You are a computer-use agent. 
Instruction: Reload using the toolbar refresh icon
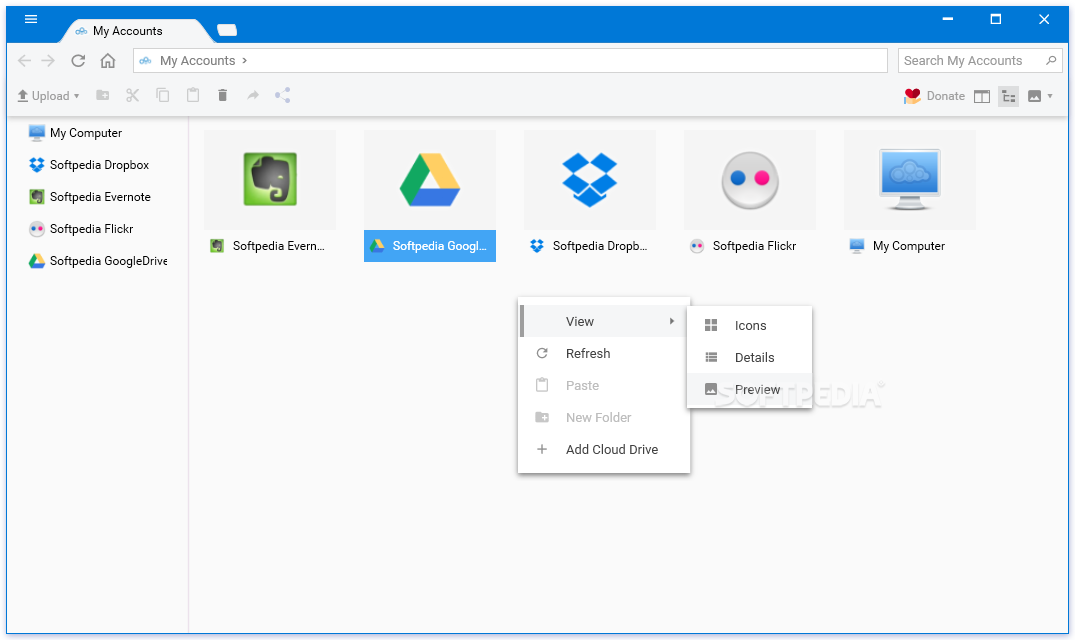(78, 61)
